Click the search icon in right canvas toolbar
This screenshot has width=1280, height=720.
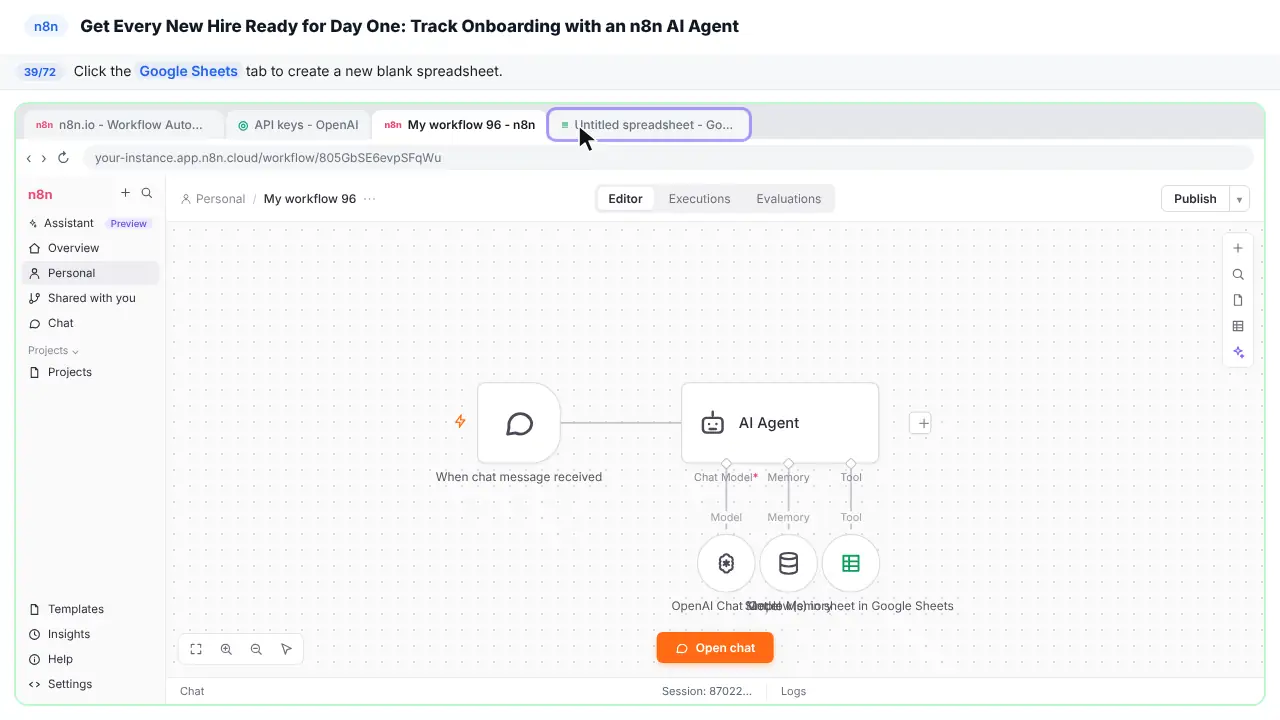click(x=1238, y=274)
